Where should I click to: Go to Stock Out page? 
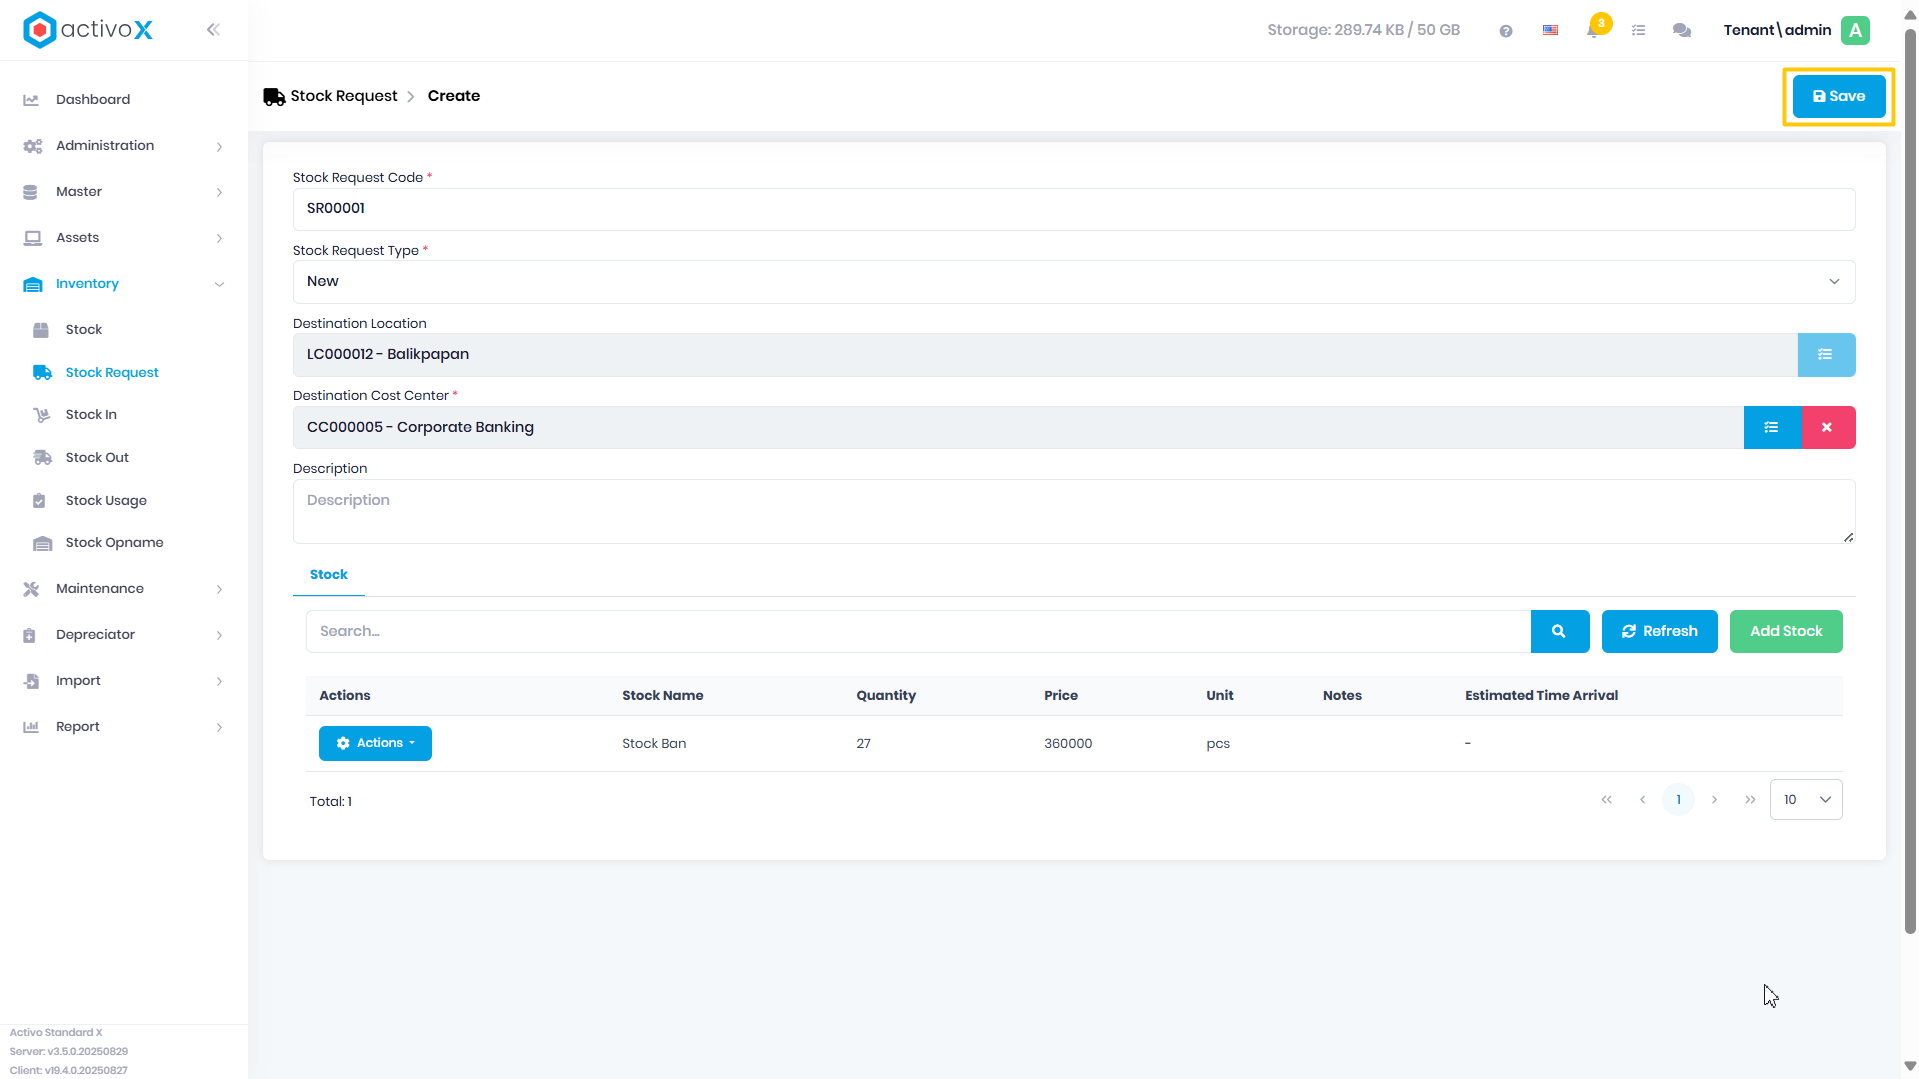pyautogui.click(x=97, y=458)
